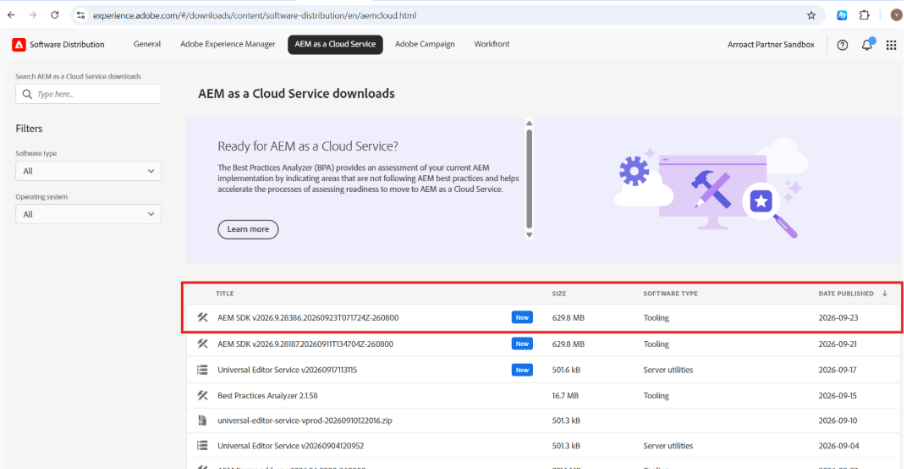Click the browser forward arrow
This screenshot has width=904, height=469.
(x=33, y=16)
